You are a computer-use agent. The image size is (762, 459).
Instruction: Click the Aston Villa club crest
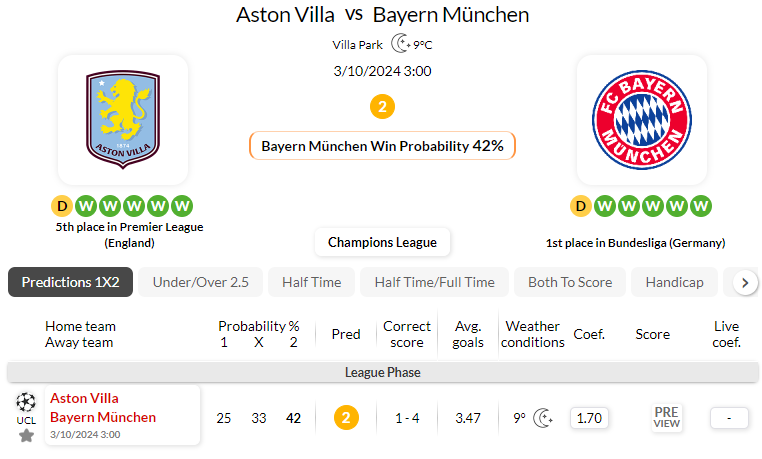[x=122, y=117]
